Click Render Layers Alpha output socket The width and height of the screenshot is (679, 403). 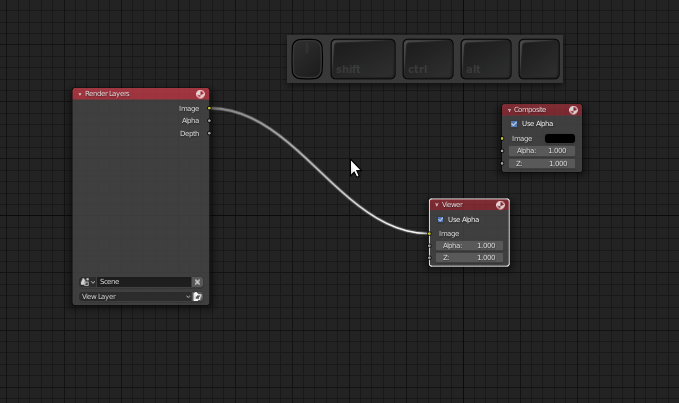click(x=209, y=121)
